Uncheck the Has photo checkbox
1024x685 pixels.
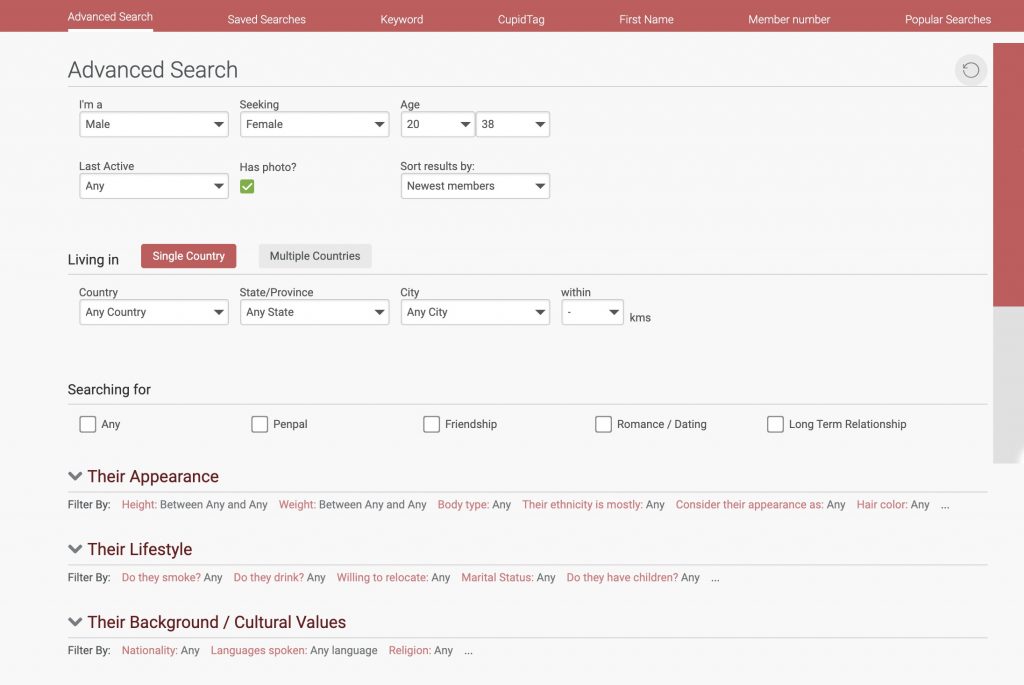coord(247,187)
